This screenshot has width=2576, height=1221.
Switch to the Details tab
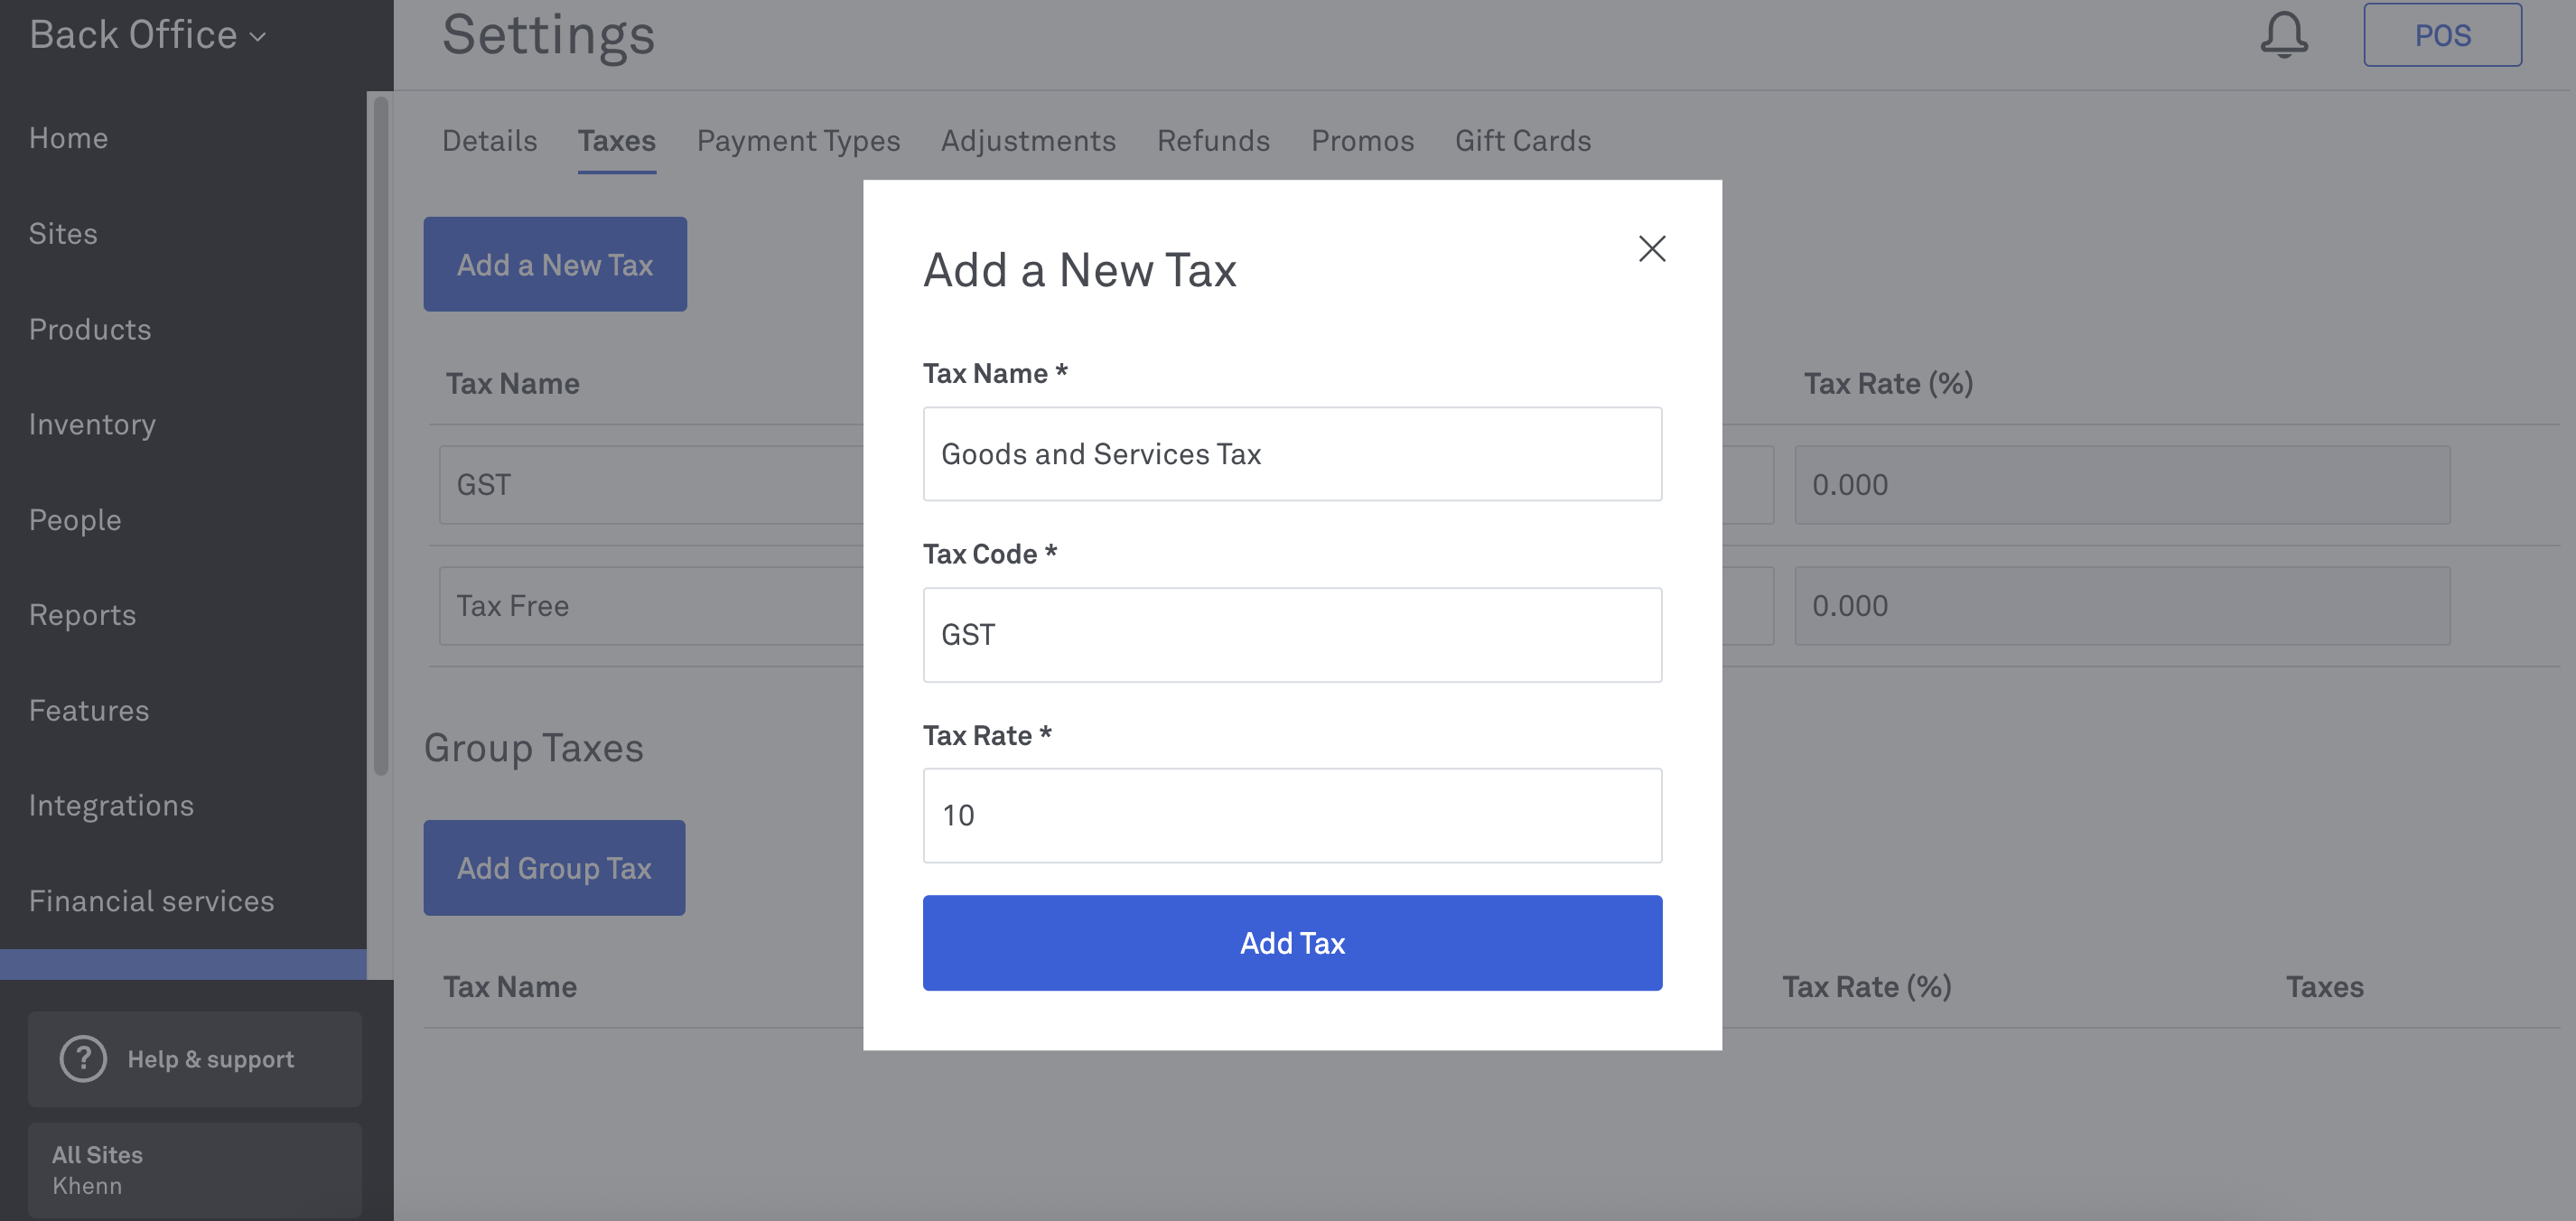coord(490,141)
